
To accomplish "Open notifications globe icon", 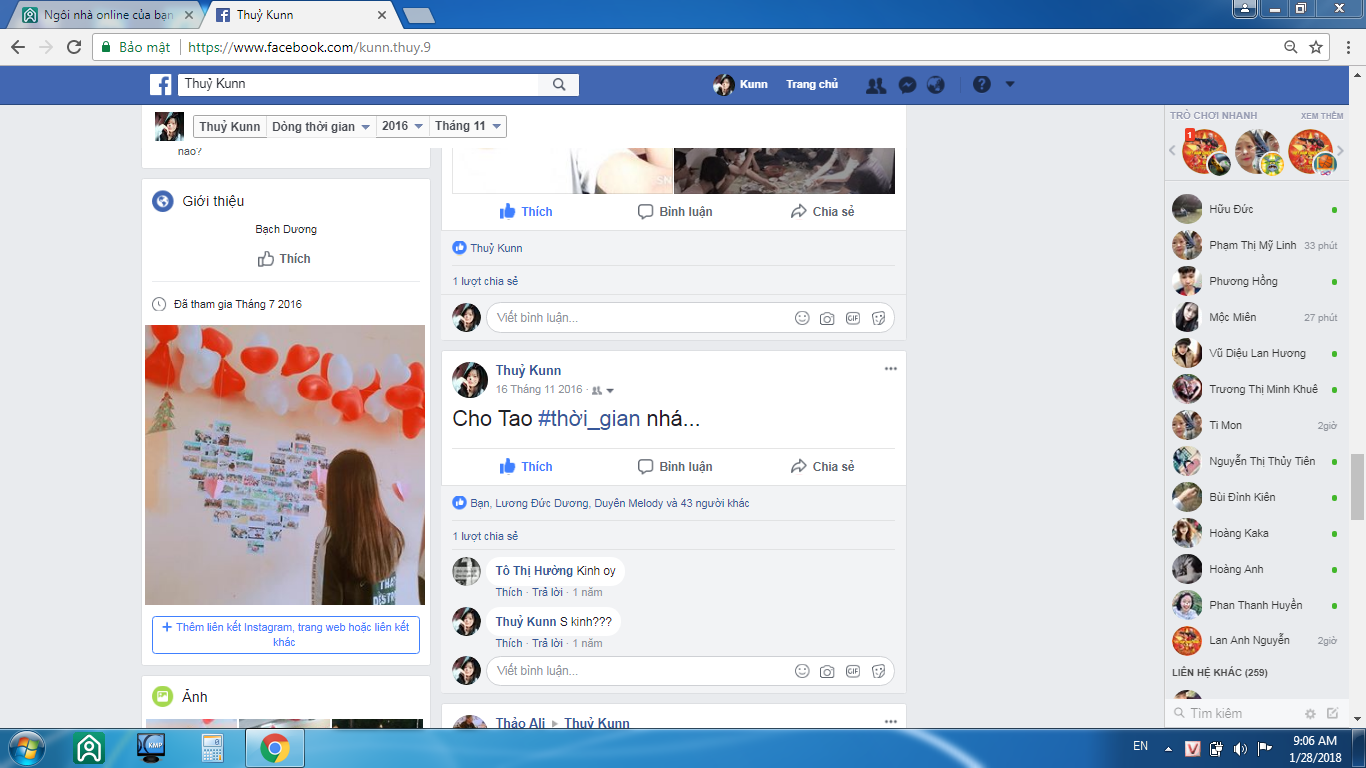I will (x=936, y=85).
